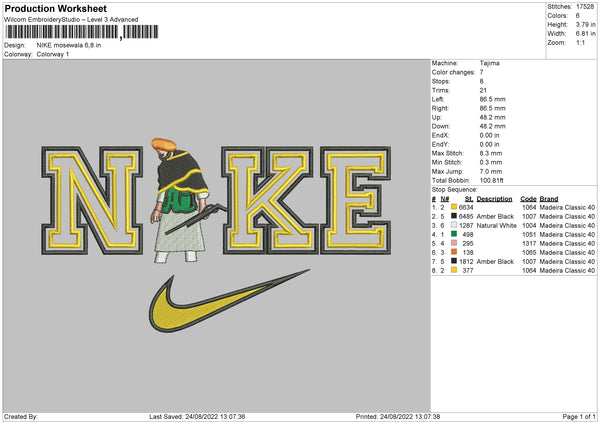This screenshot has height=424, width=600.
Task: Click the letter K in the design preview
Action: click(x=270, y=200)
